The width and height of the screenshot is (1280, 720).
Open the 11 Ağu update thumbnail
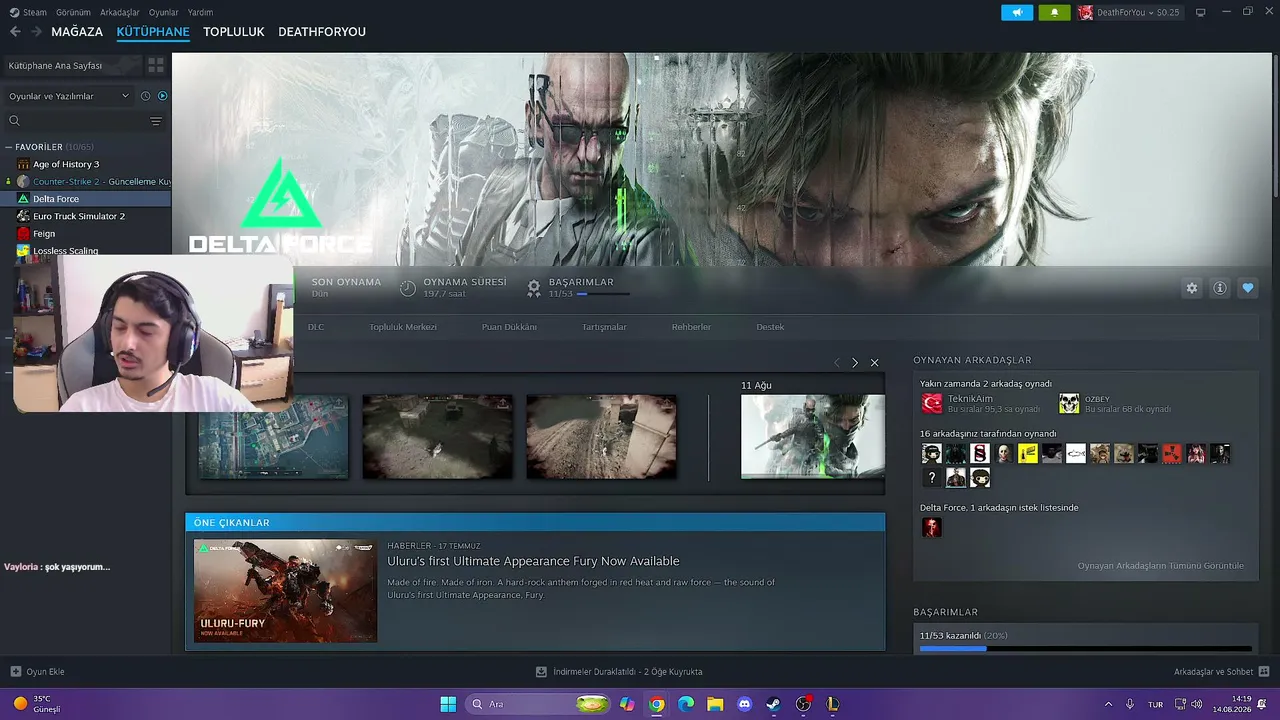point(812,436)
